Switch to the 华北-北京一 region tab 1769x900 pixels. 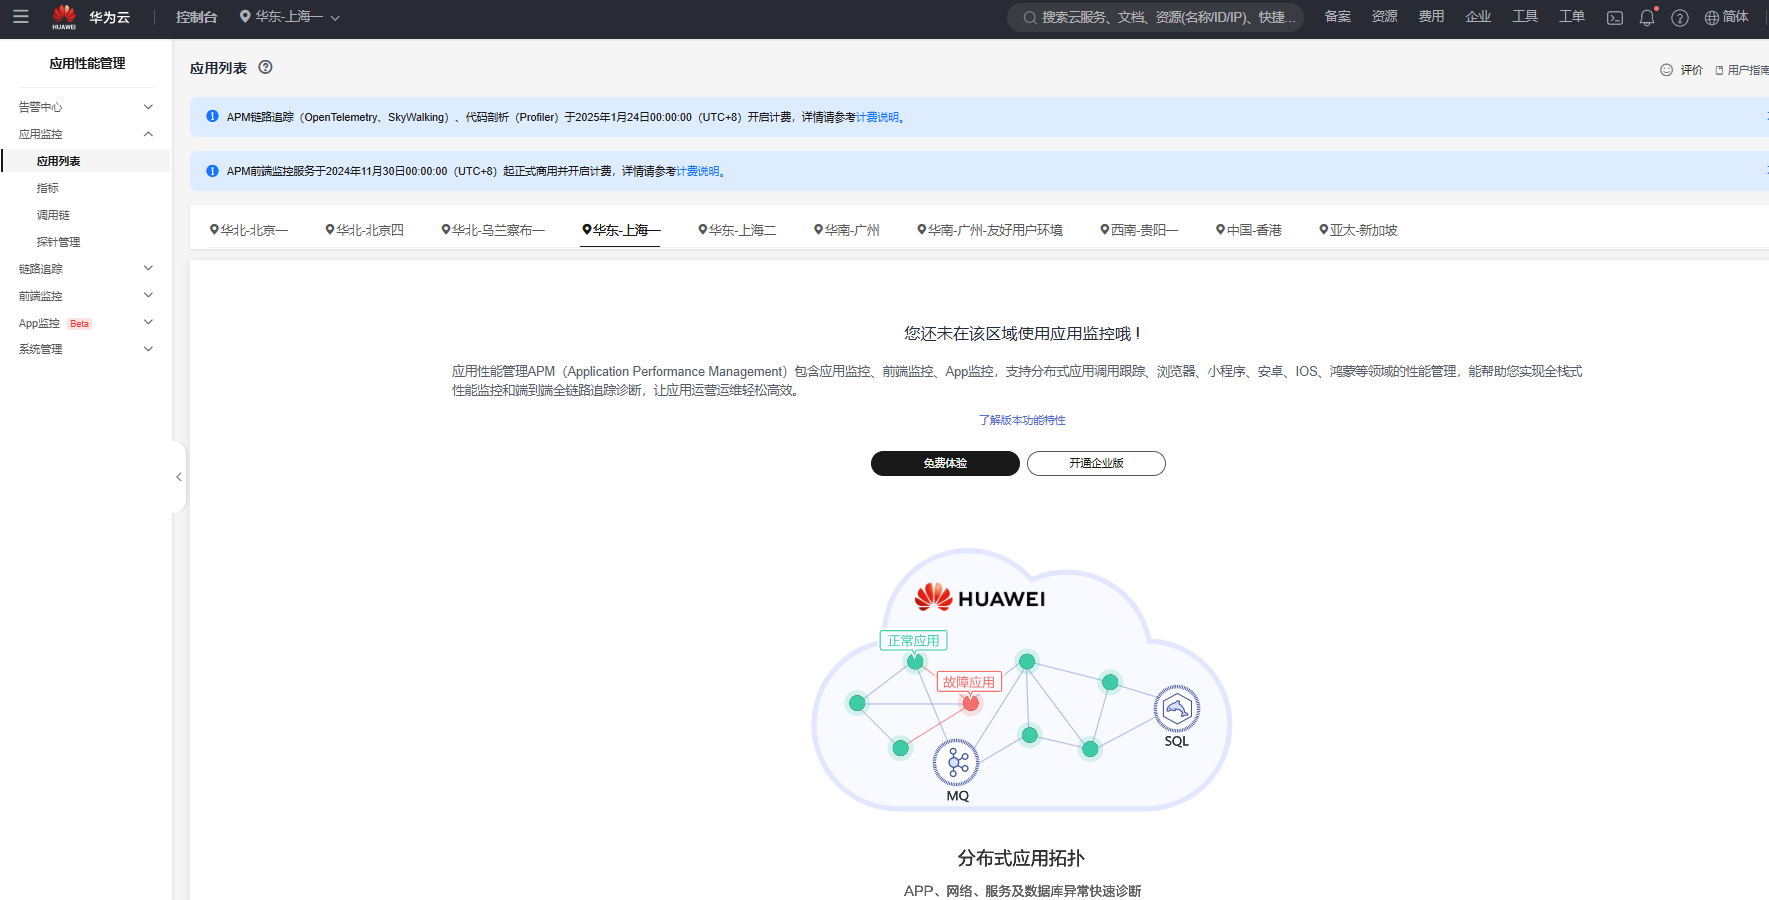249,230
